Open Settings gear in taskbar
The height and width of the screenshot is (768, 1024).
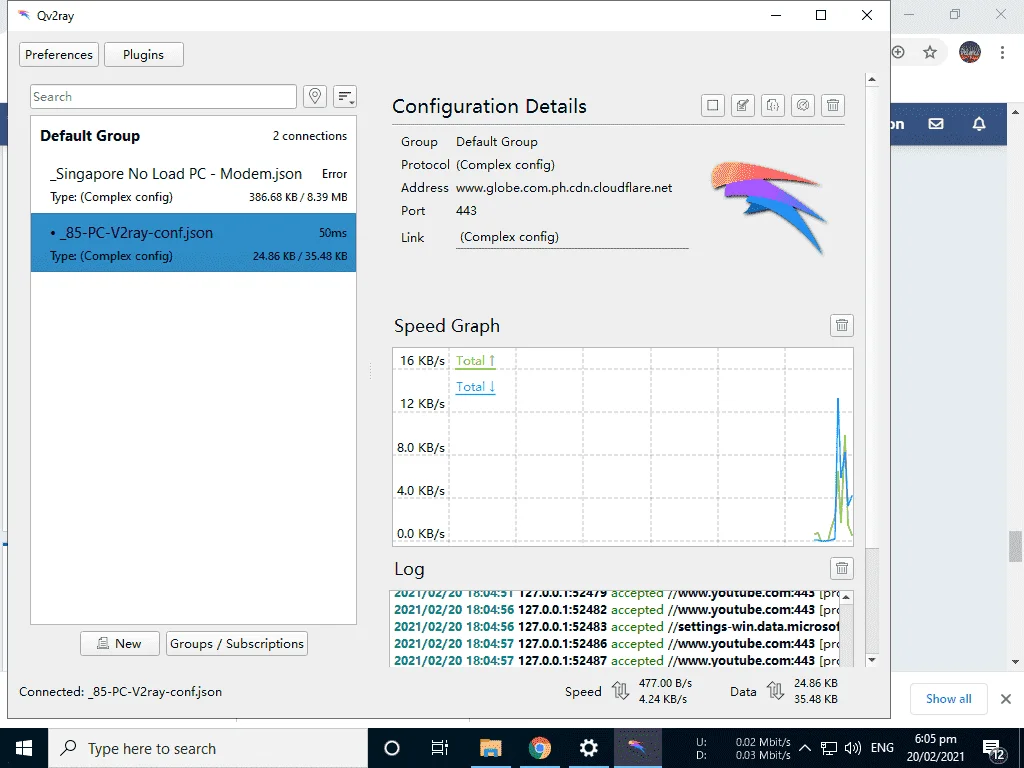click(588, 748)
